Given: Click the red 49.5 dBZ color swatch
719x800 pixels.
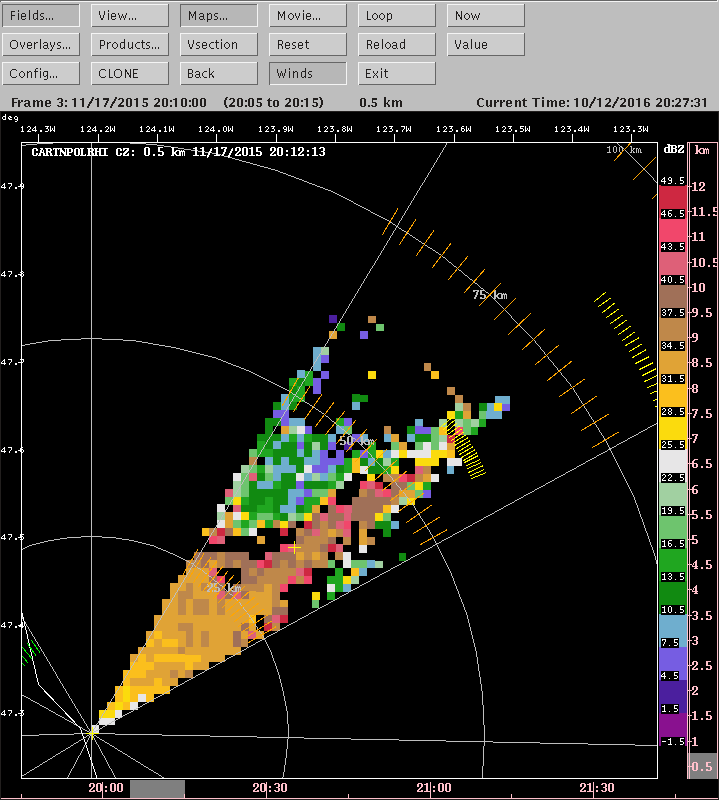Looking at the screenshot, I should [x=671, y=197].
